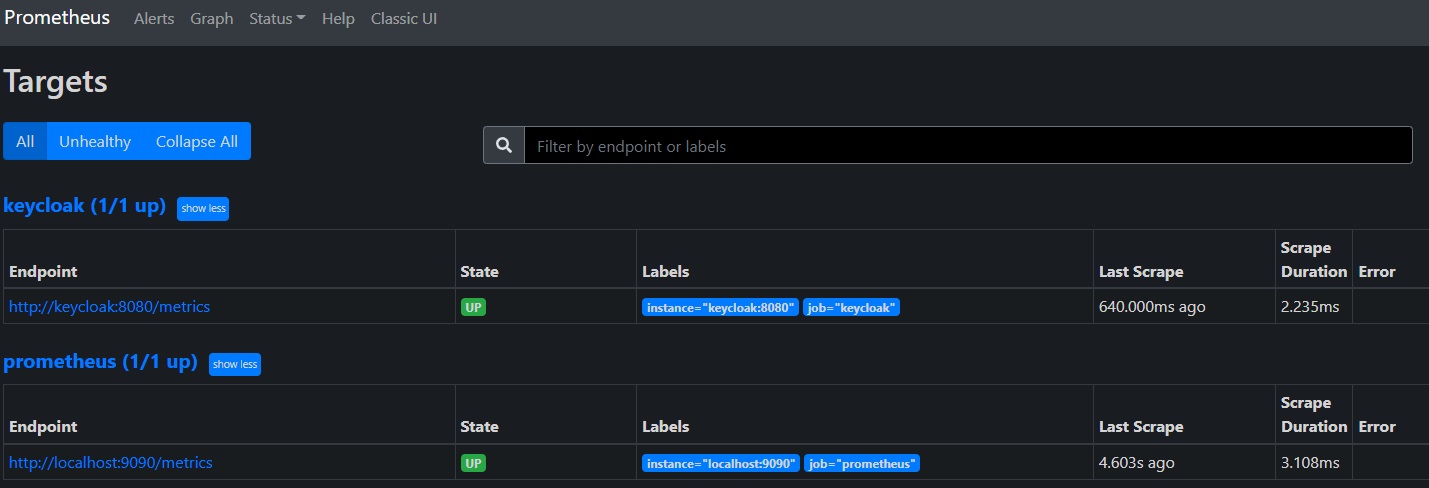Click the Targets page heading

(56, 81)
